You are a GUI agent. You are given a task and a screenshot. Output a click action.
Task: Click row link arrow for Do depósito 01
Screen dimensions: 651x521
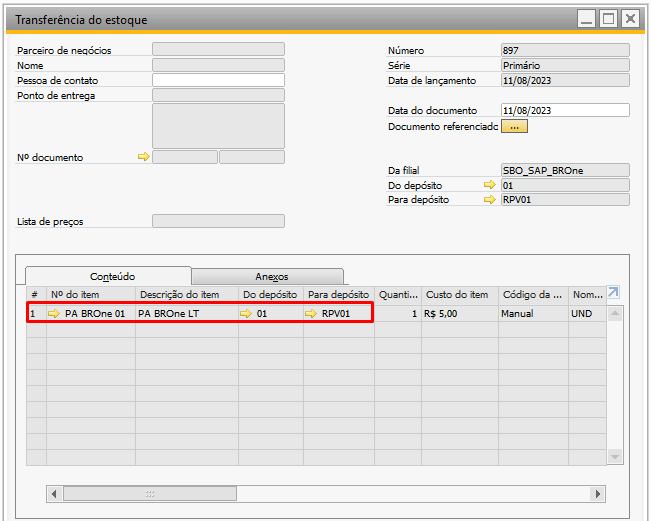[246, 313]
